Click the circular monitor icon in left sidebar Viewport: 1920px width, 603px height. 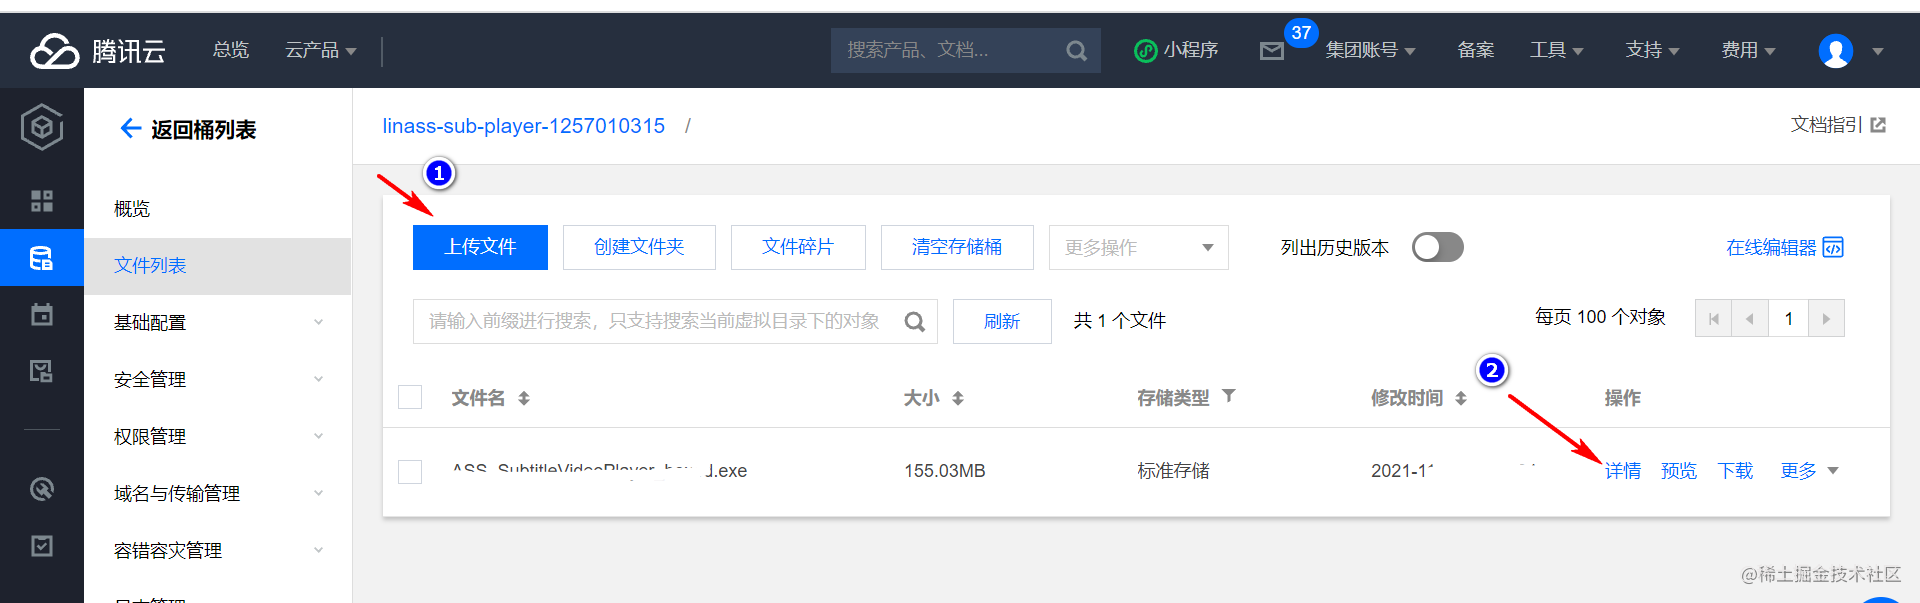pos(42,489)
